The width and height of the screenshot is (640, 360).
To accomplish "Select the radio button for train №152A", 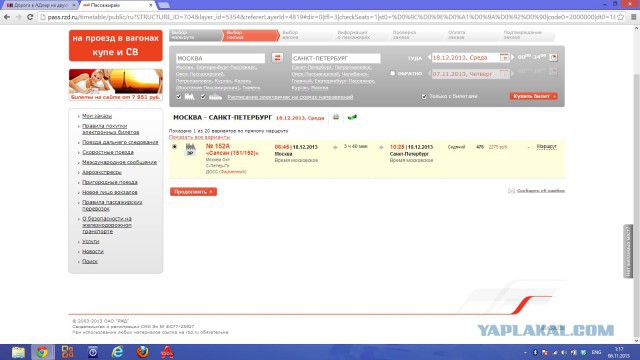I will click(x=175, y=147).
